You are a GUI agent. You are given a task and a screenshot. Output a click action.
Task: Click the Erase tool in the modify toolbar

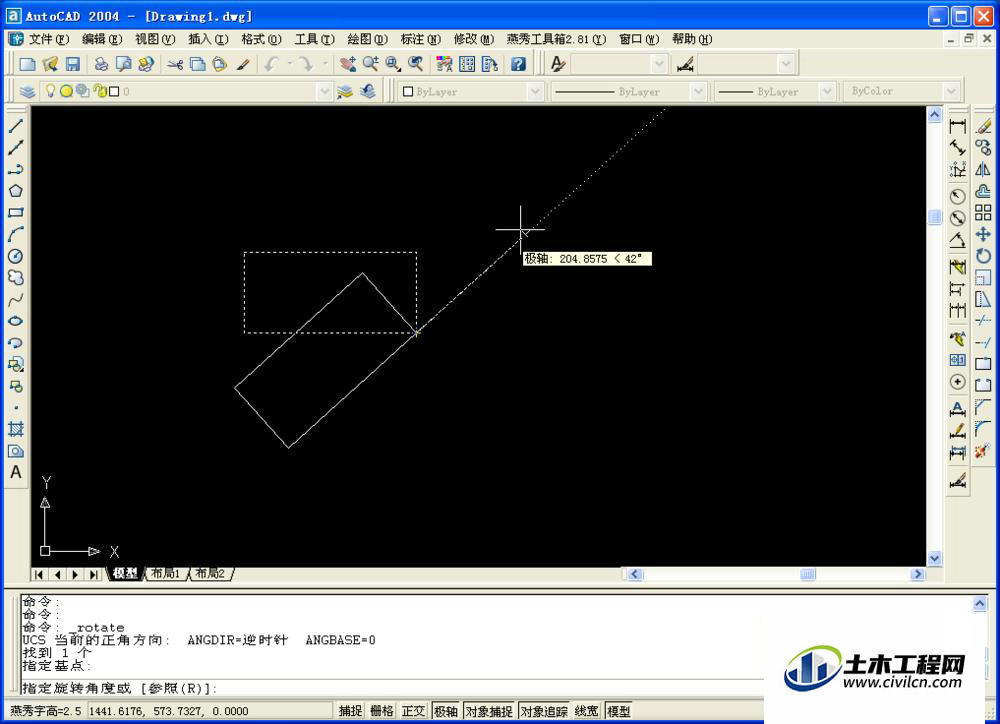pyautogui.click(x=983, y=126)
